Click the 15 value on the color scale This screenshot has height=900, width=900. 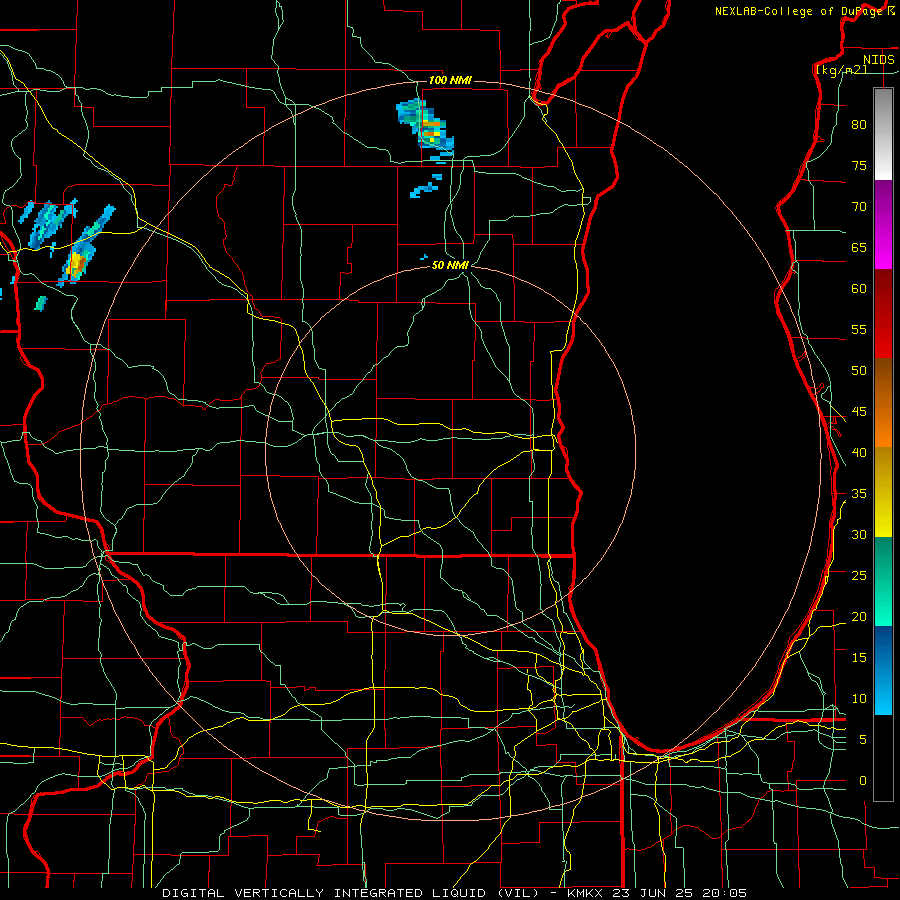859,658
